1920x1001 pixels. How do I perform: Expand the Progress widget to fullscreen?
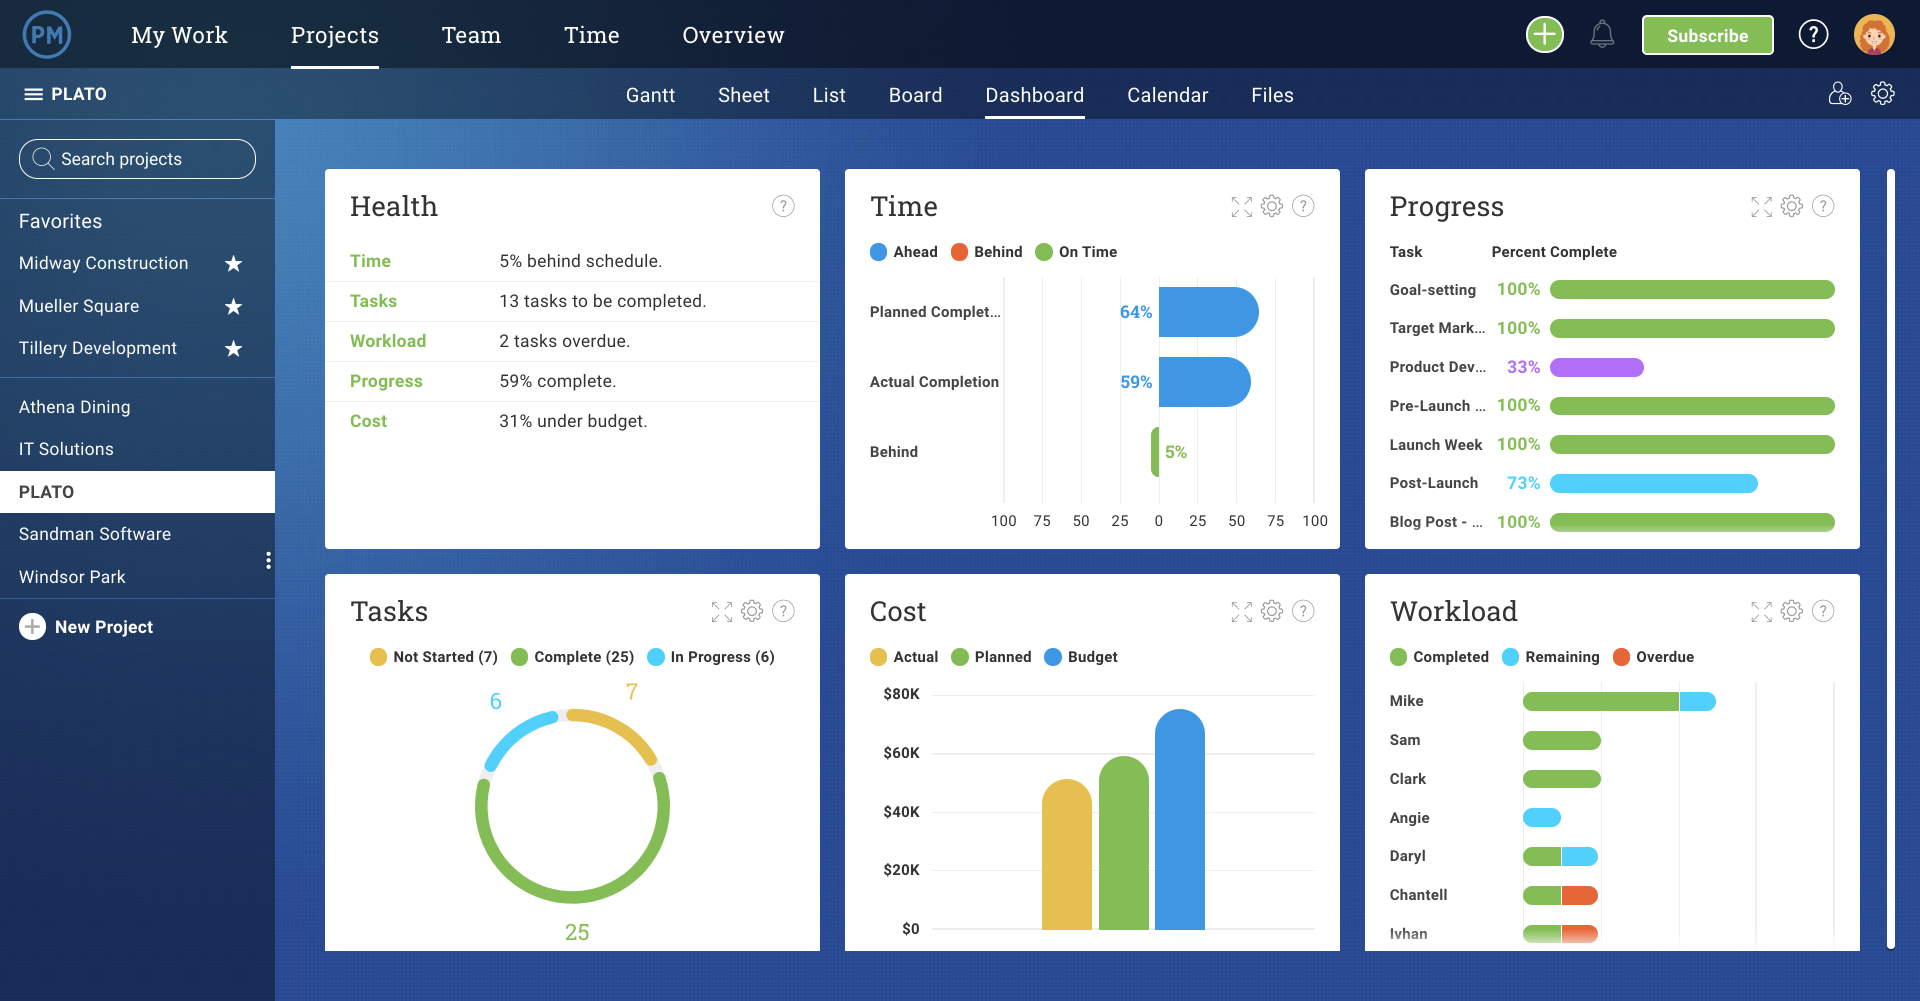[x=1761, y=207]
